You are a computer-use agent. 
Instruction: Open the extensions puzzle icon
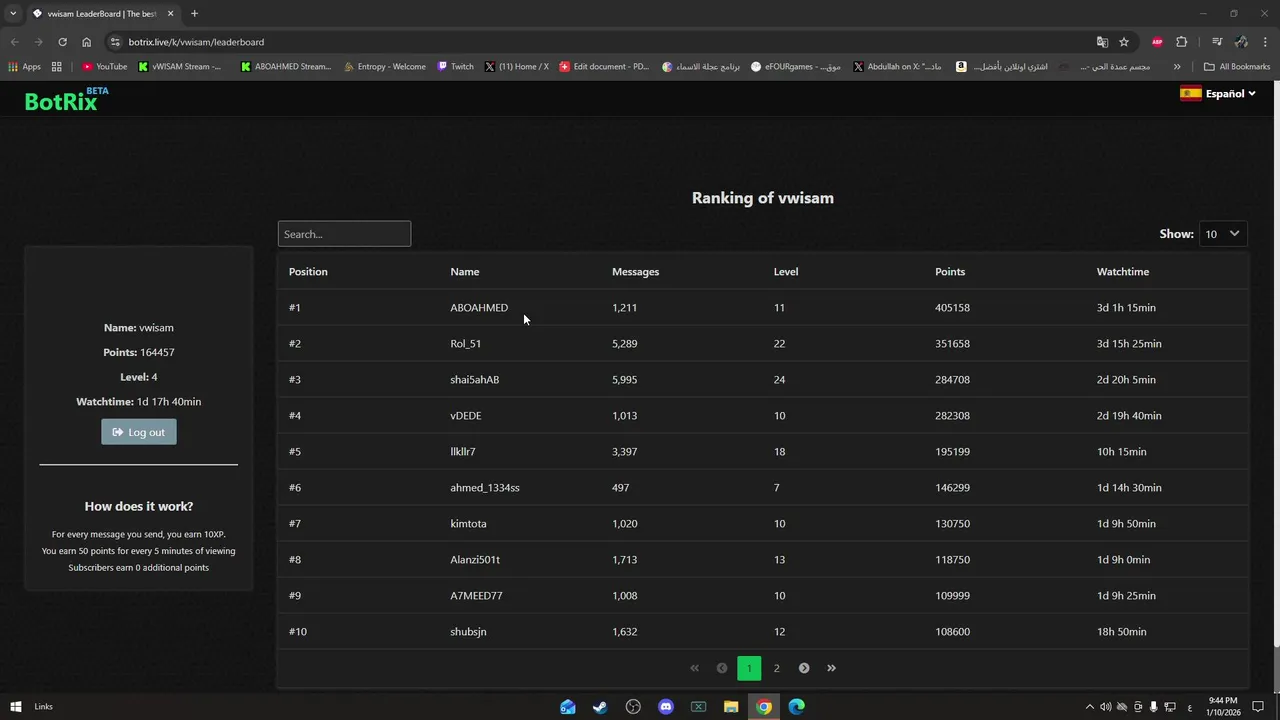pos(1182,42)
